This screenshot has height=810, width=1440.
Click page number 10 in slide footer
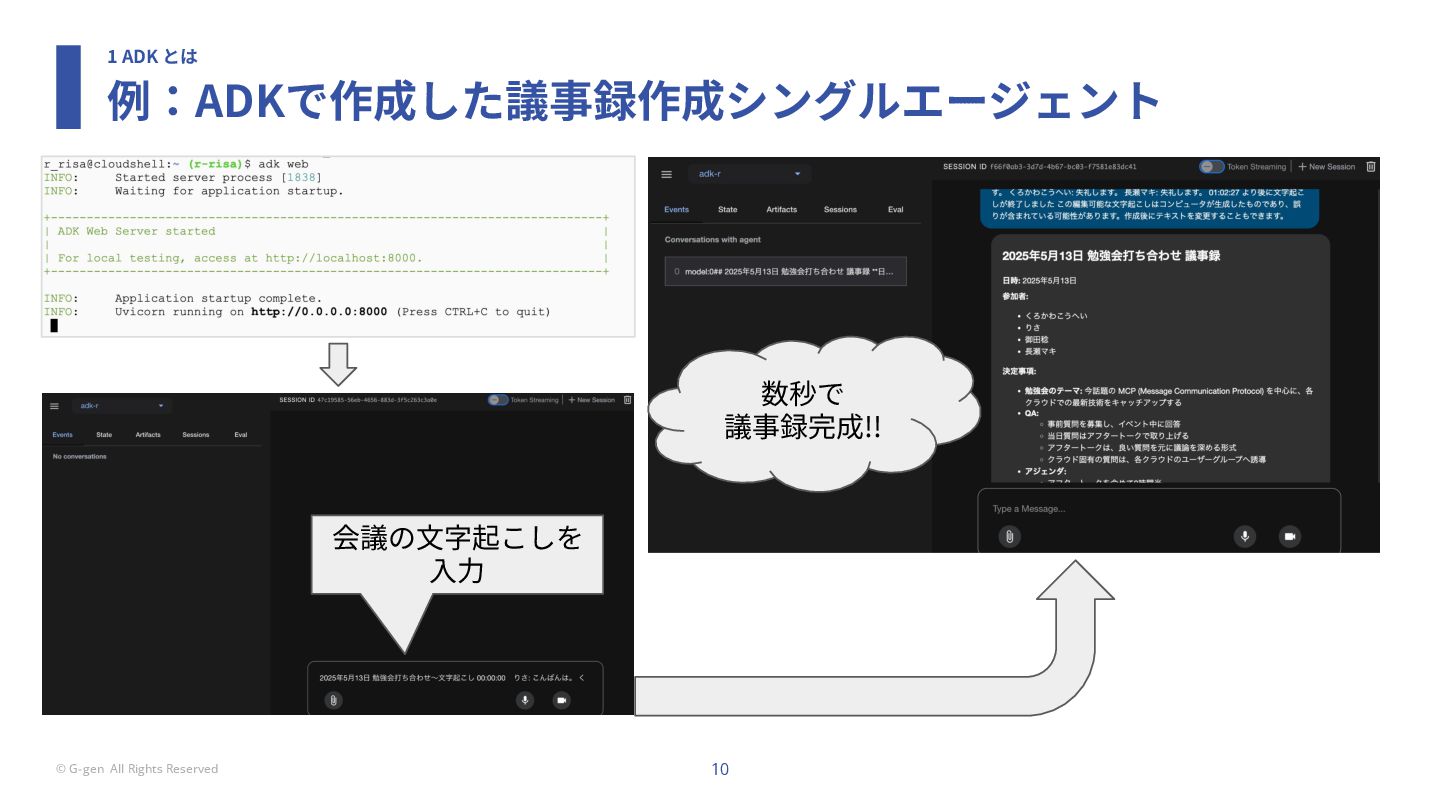[720, 769]
